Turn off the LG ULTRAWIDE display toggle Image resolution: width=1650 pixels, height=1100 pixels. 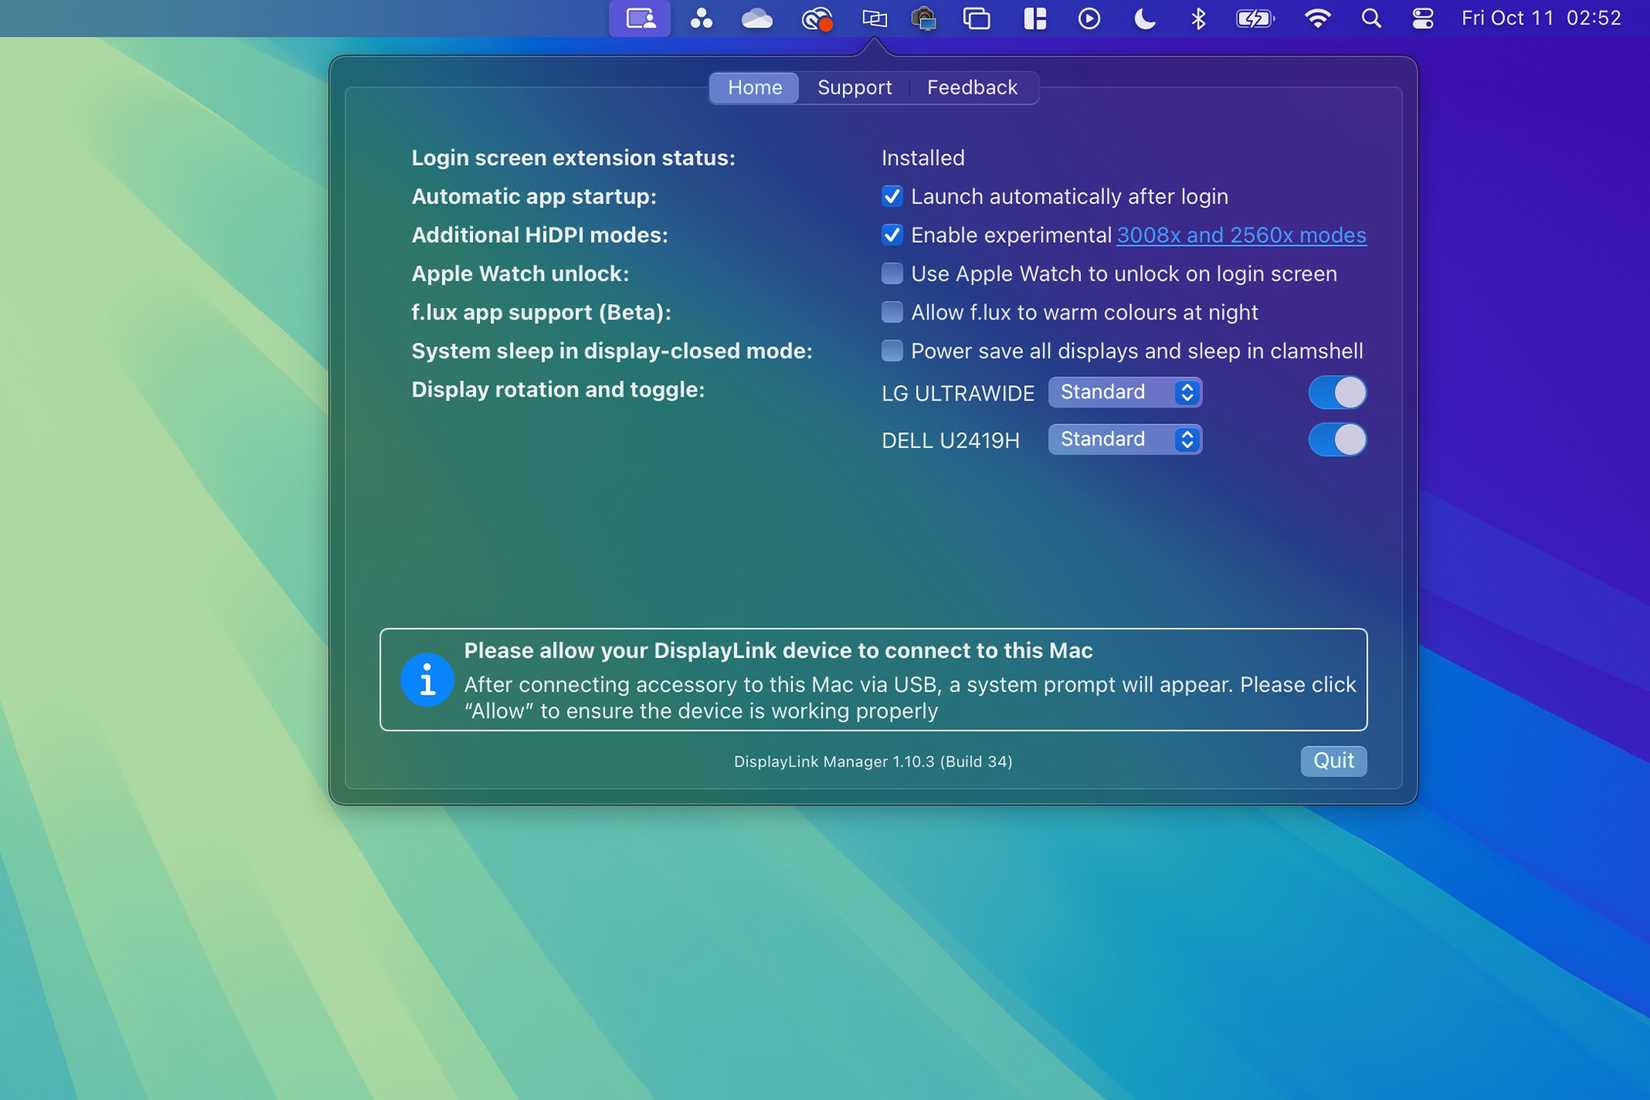[1337, 392]
